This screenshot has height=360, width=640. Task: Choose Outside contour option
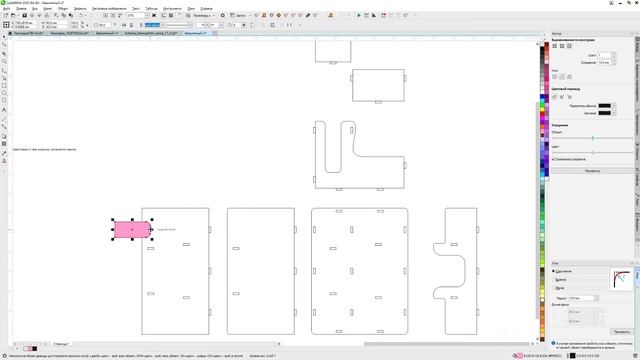click(x=569, y=46)
